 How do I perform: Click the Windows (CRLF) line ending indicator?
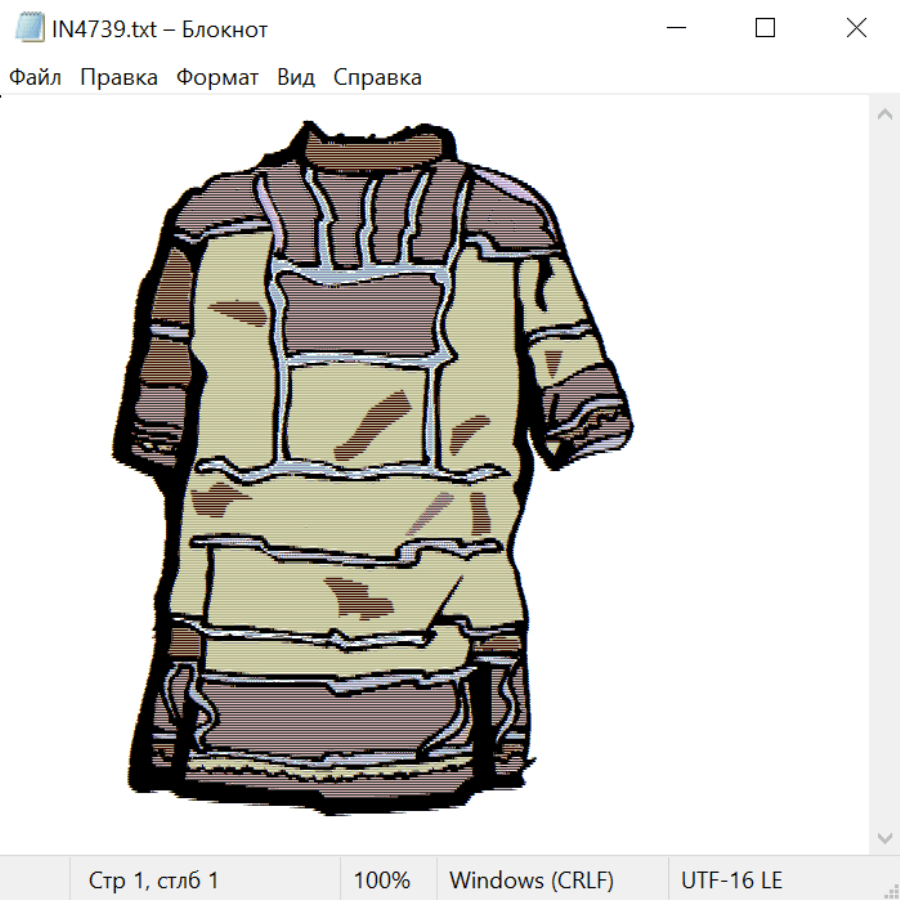(x=531, y=880)
